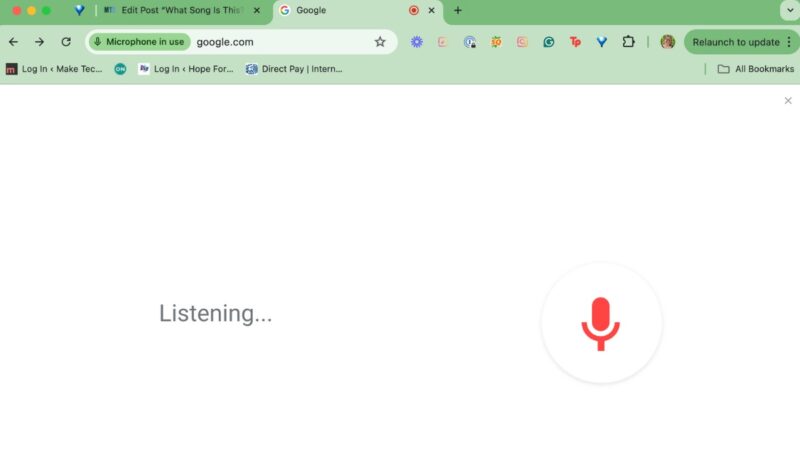Switch to pinned blue V tab
The width and height of the screenshot is (800, 467).
pyautogui.click(x=79, y=10)
